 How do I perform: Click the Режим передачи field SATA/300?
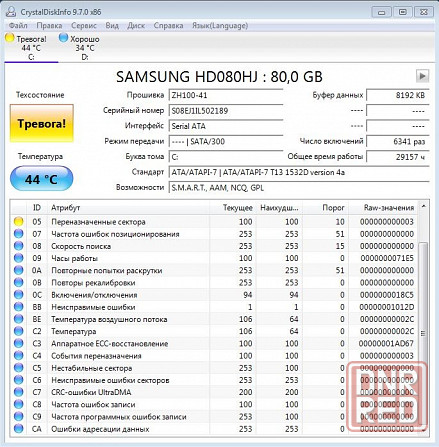pyautogui.click(x=226, y=141)
